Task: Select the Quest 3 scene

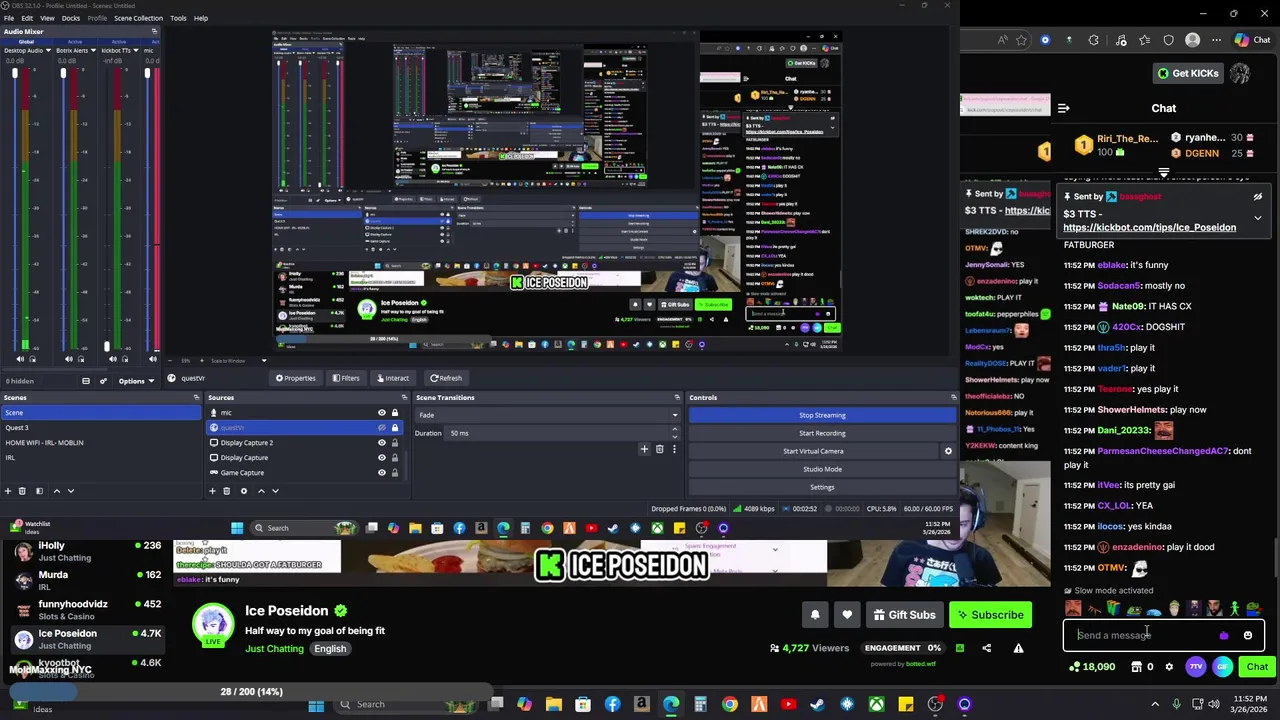Action: point(100,428)
